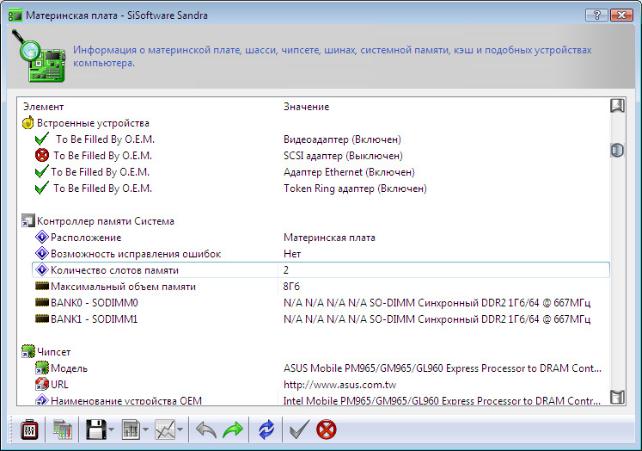Click the Значение column header
This screenshot has height=451, width=642.
(306, 107)
